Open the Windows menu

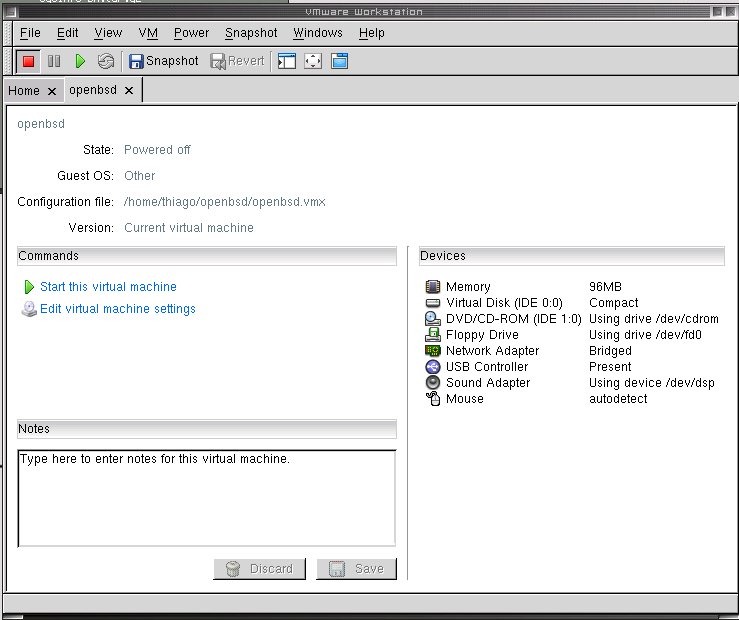click(318, 33)
